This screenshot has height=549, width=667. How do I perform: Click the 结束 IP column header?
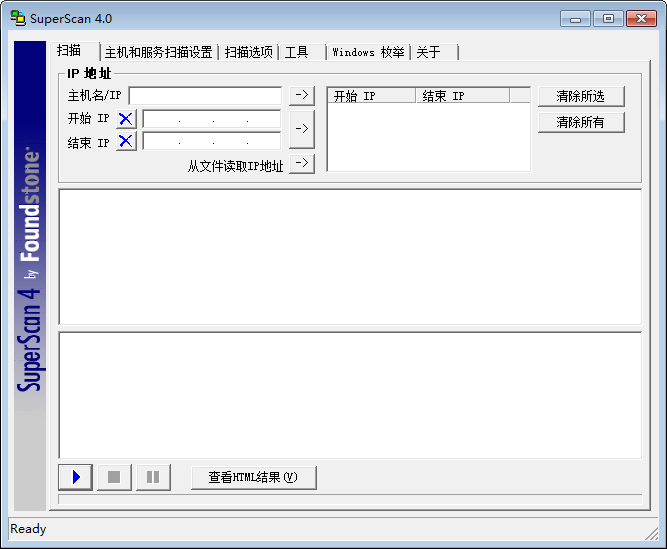pos(462,96)
